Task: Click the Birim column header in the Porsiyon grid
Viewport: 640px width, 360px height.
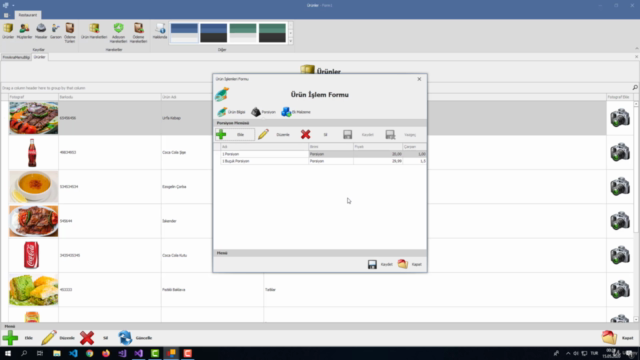Action: pos(331,147)
